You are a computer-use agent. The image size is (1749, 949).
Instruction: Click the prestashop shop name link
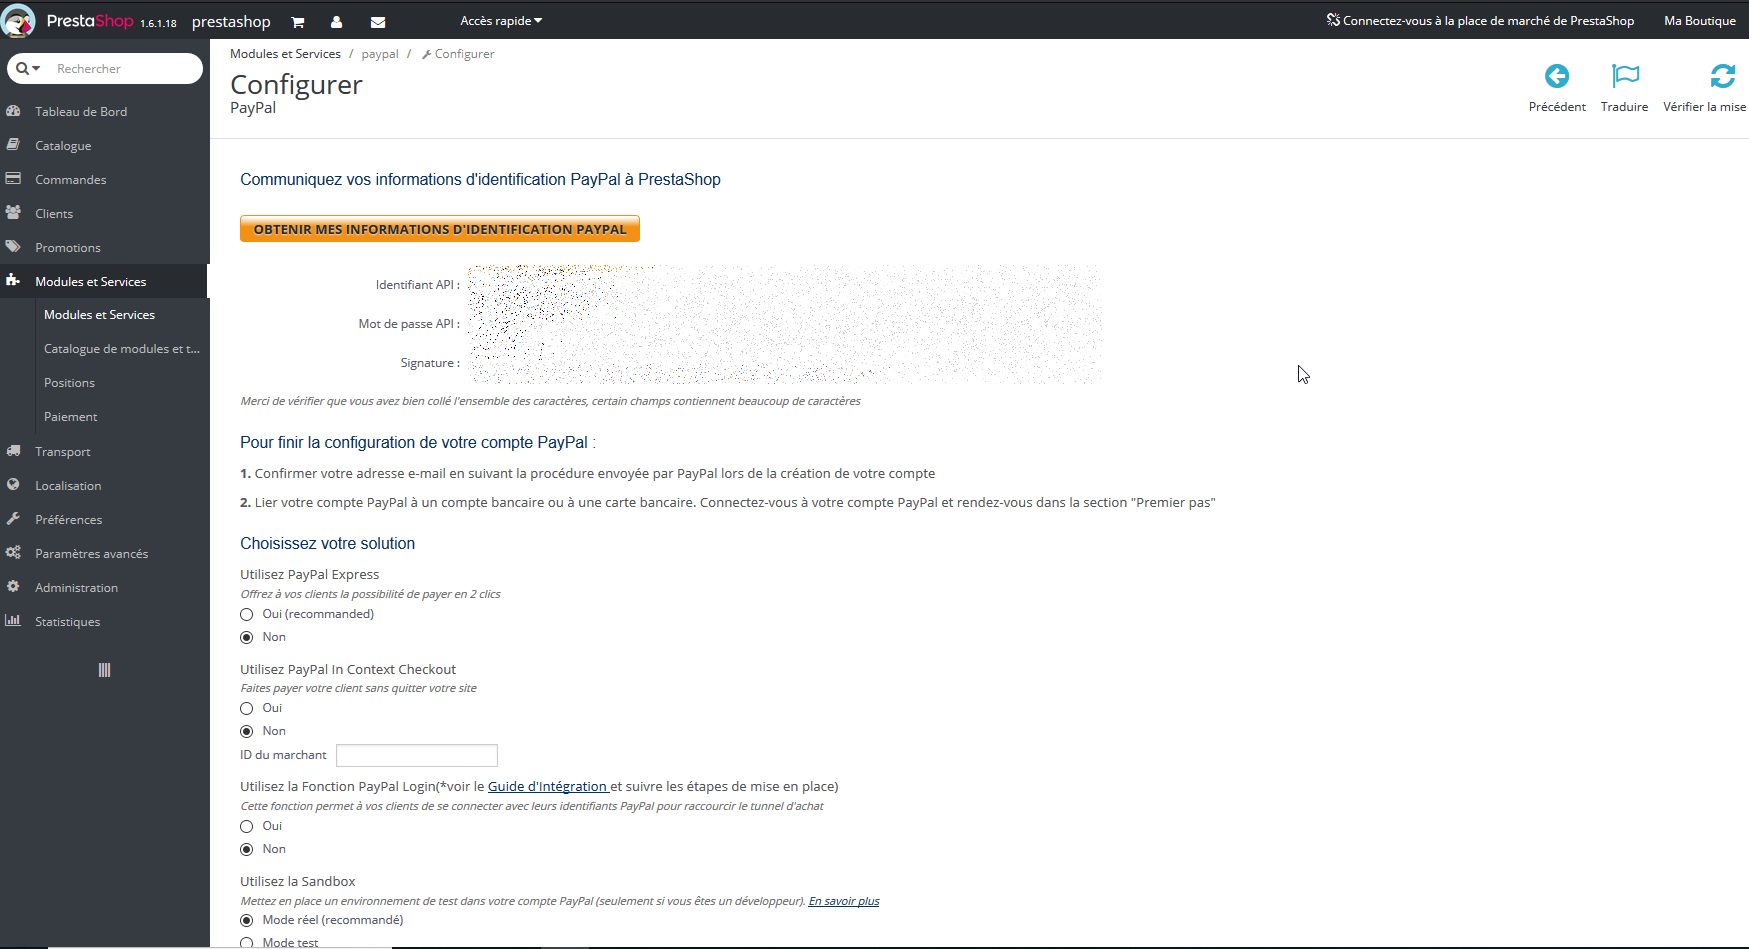pos(231,22)
